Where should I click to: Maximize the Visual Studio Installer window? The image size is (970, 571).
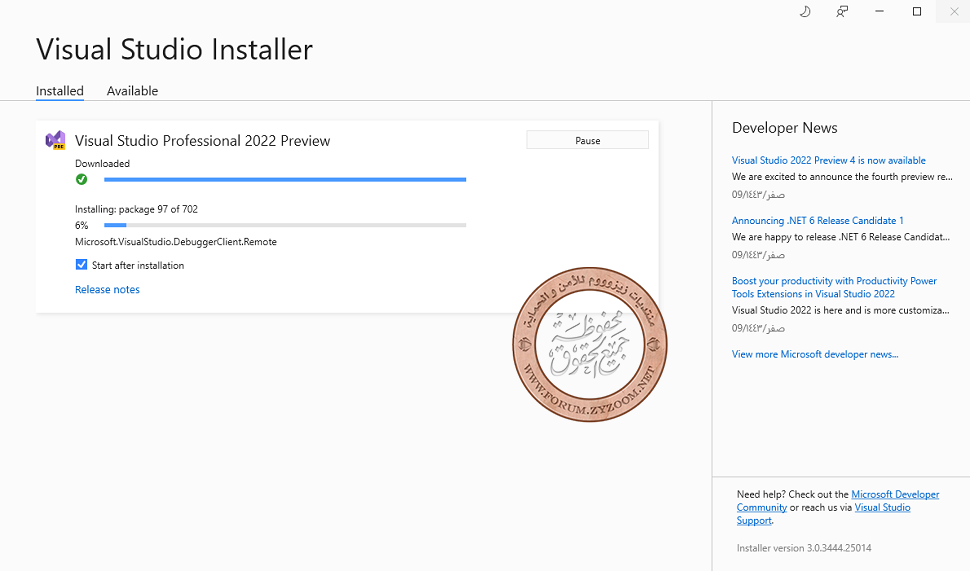tap(917, 11)
